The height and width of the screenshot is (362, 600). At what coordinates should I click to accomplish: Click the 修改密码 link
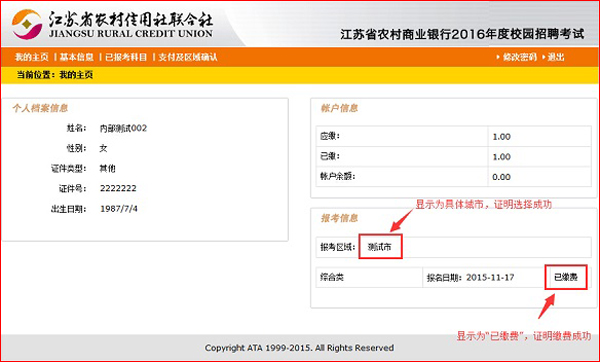point(520,57)
